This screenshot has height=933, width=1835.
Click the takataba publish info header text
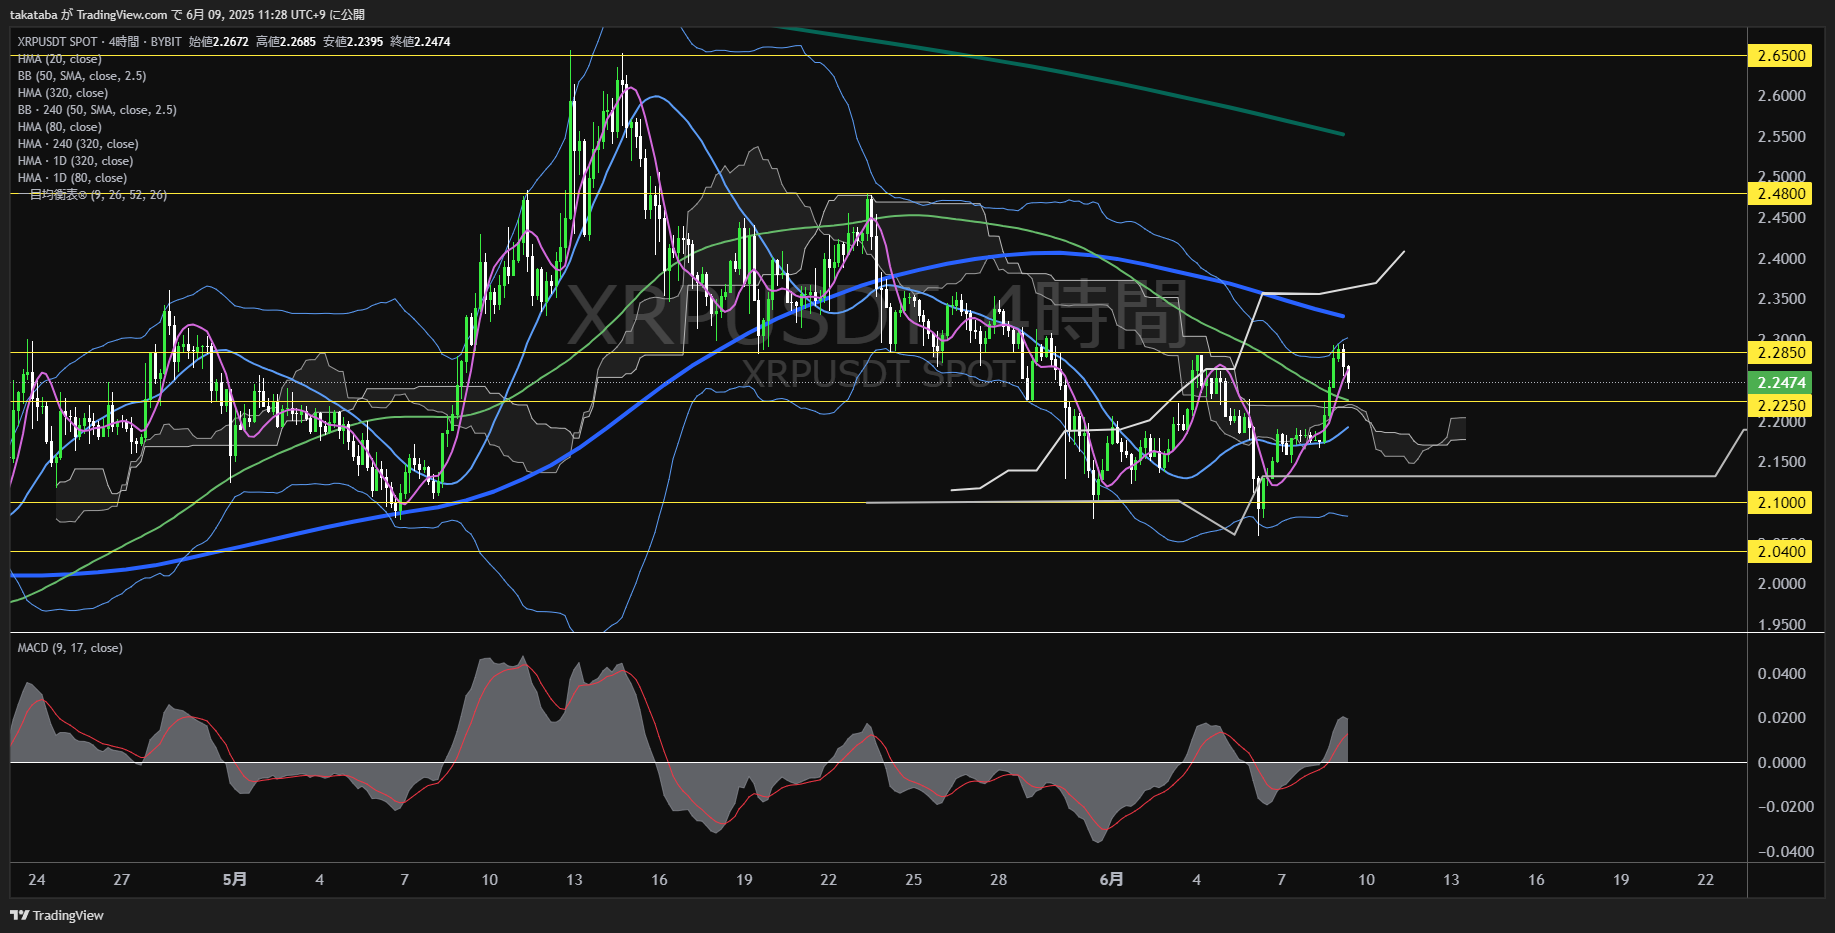(x=187, y=15)
